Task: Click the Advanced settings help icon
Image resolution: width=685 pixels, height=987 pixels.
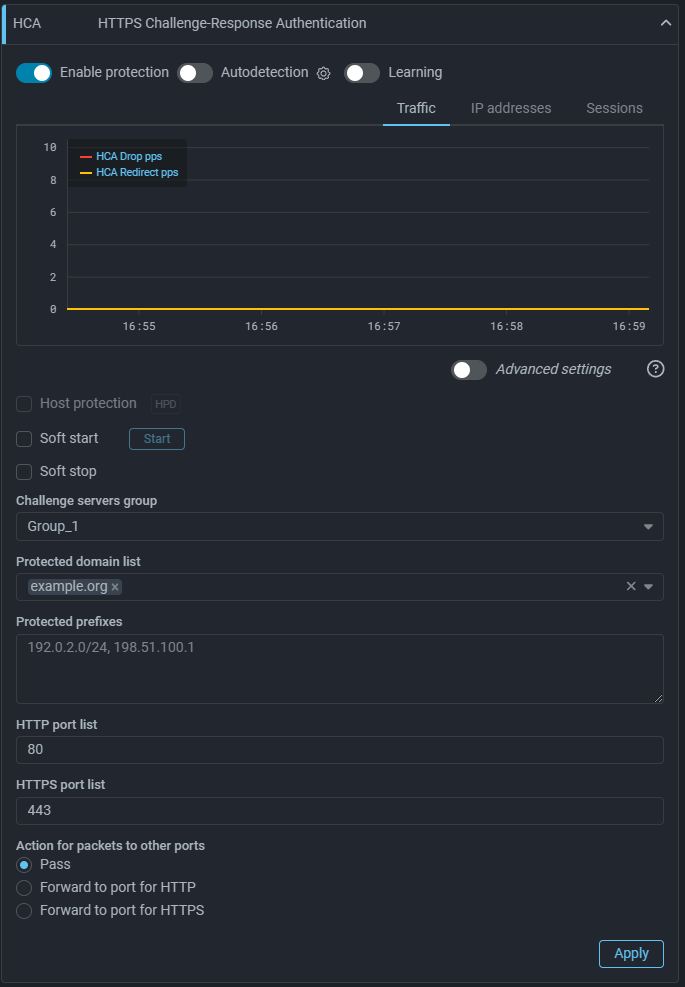Action: click(x=656, y=369)
